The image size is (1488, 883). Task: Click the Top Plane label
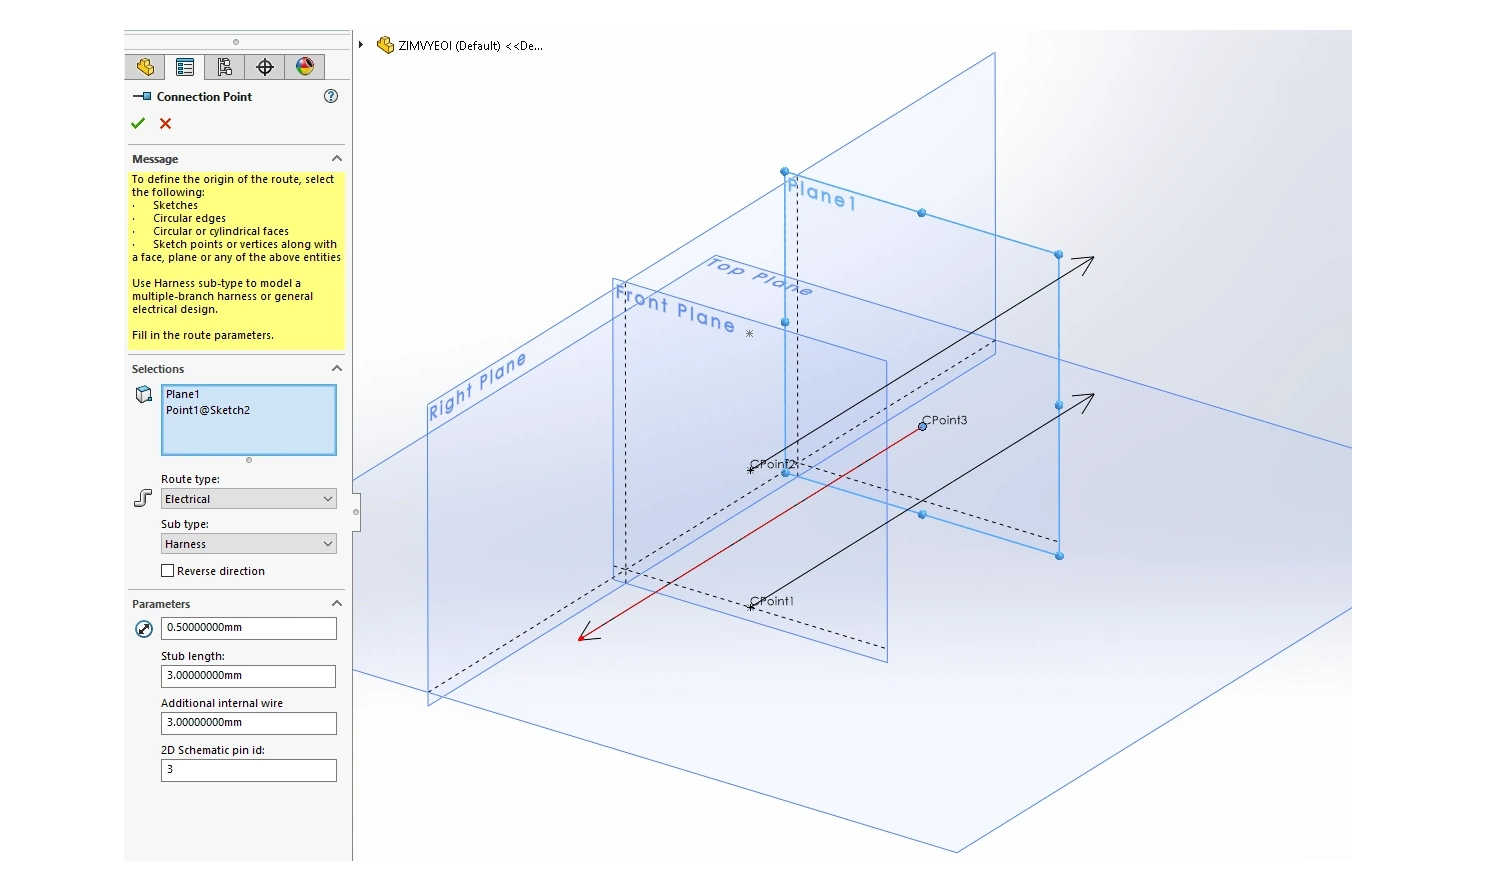(x=759, y=276)
